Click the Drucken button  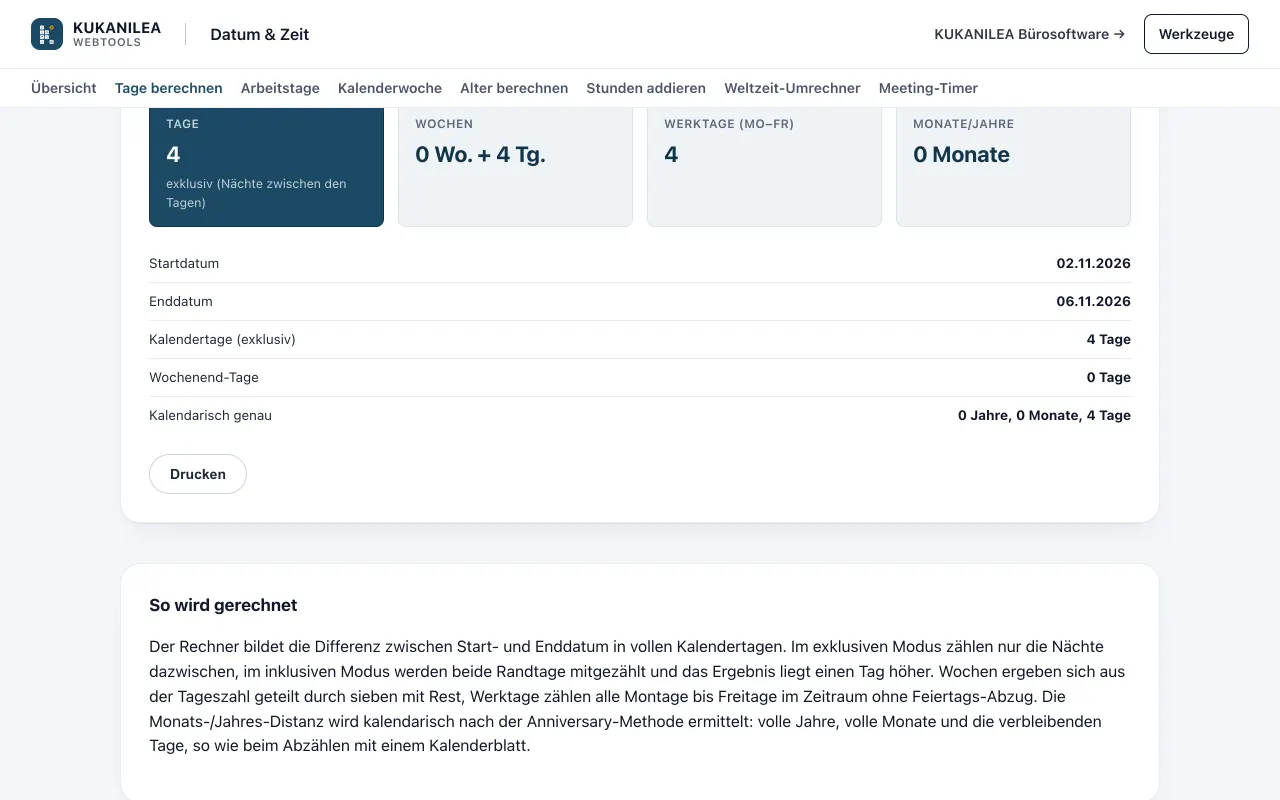198,474
